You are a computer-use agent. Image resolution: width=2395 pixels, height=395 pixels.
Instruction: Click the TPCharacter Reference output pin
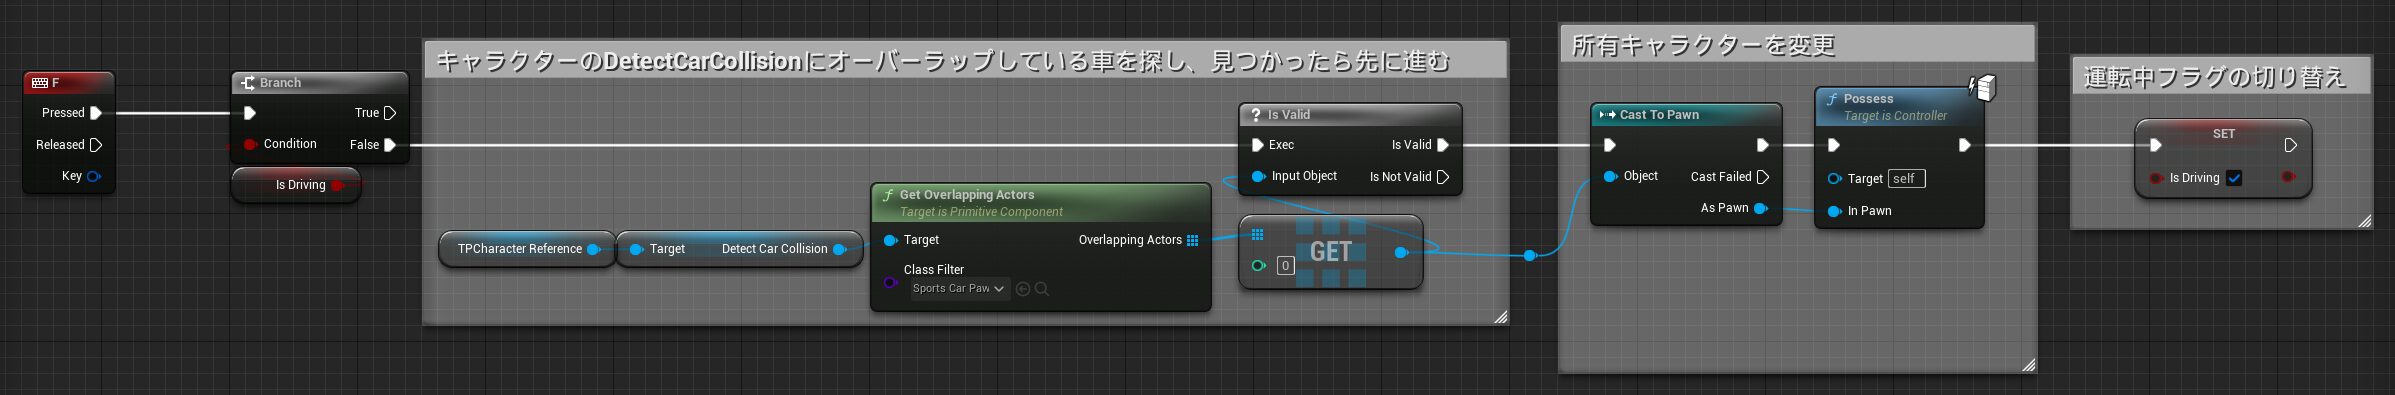point(594,249)
